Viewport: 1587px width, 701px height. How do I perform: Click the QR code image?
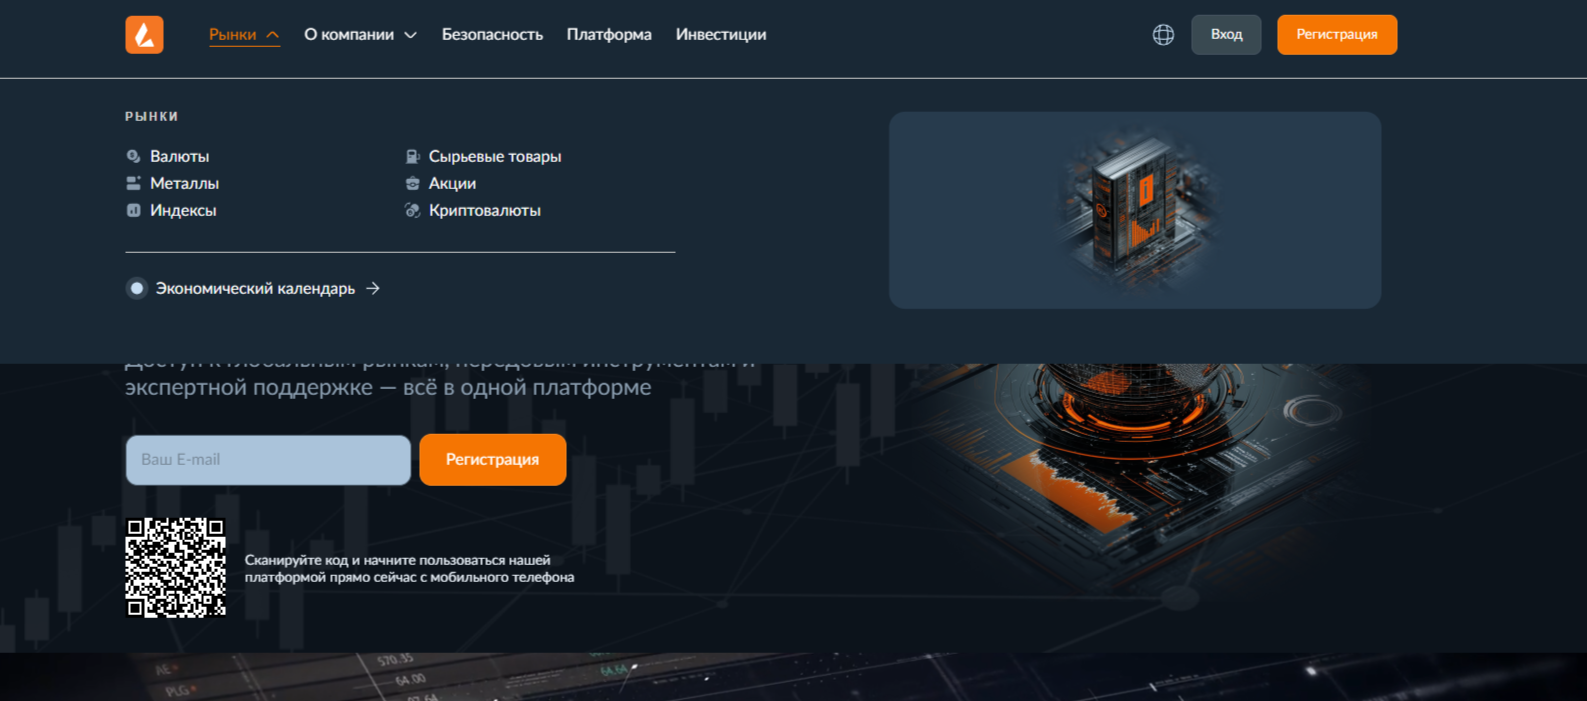point(175,567)
